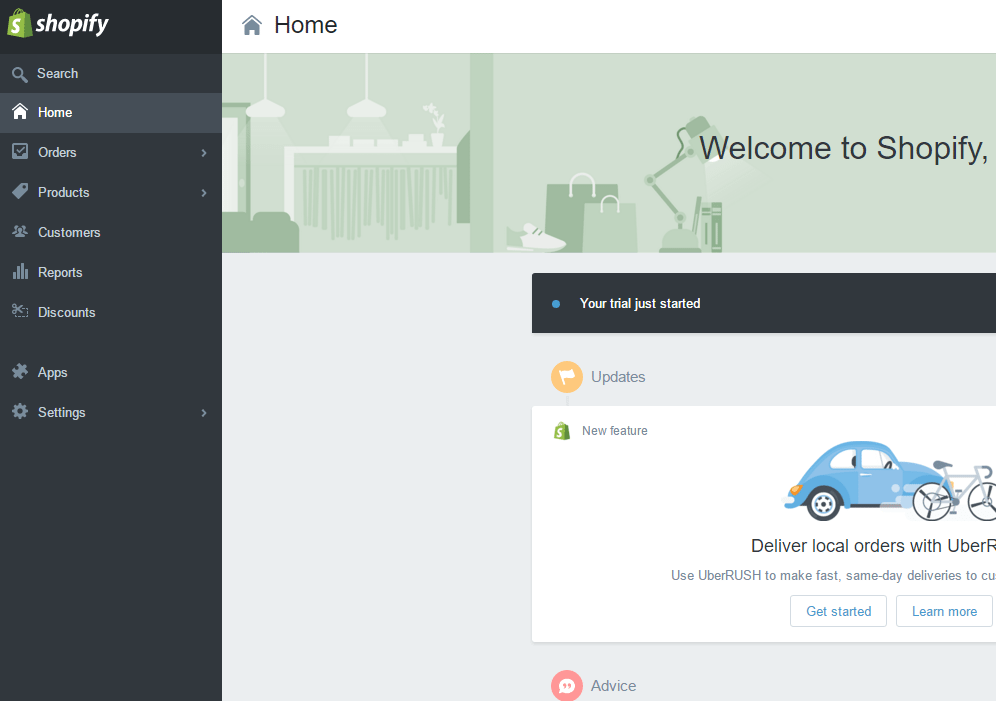Click the Learn more button
The image size is (996, 701).
coord(945,611)
